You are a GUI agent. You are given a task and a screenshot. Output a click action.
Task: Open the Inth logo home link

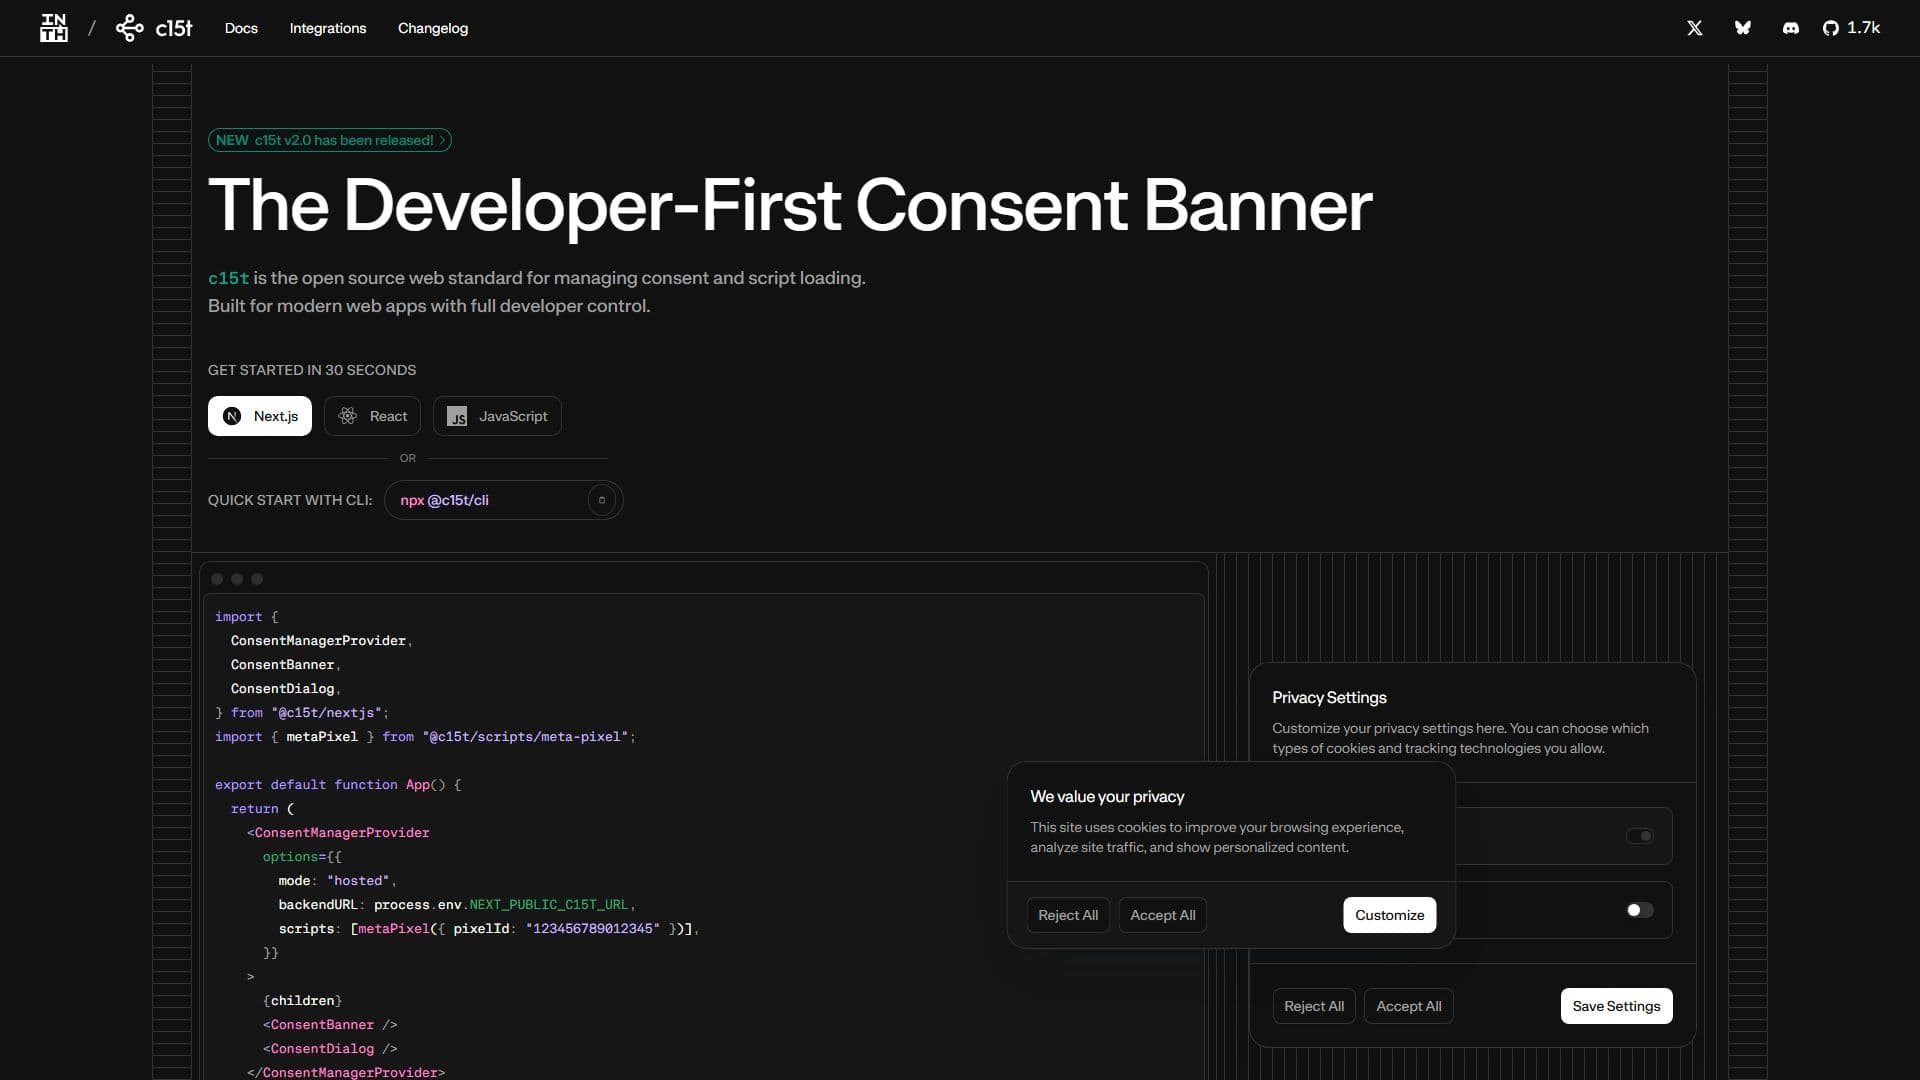[x=54, y=28]
